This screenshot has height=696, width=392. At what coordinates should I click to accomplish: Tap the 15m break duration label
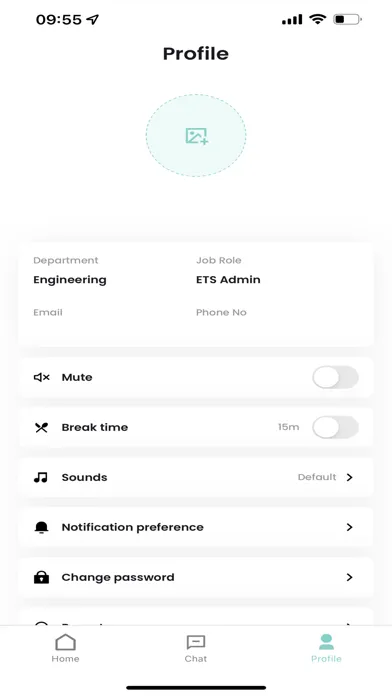[289, 427]
